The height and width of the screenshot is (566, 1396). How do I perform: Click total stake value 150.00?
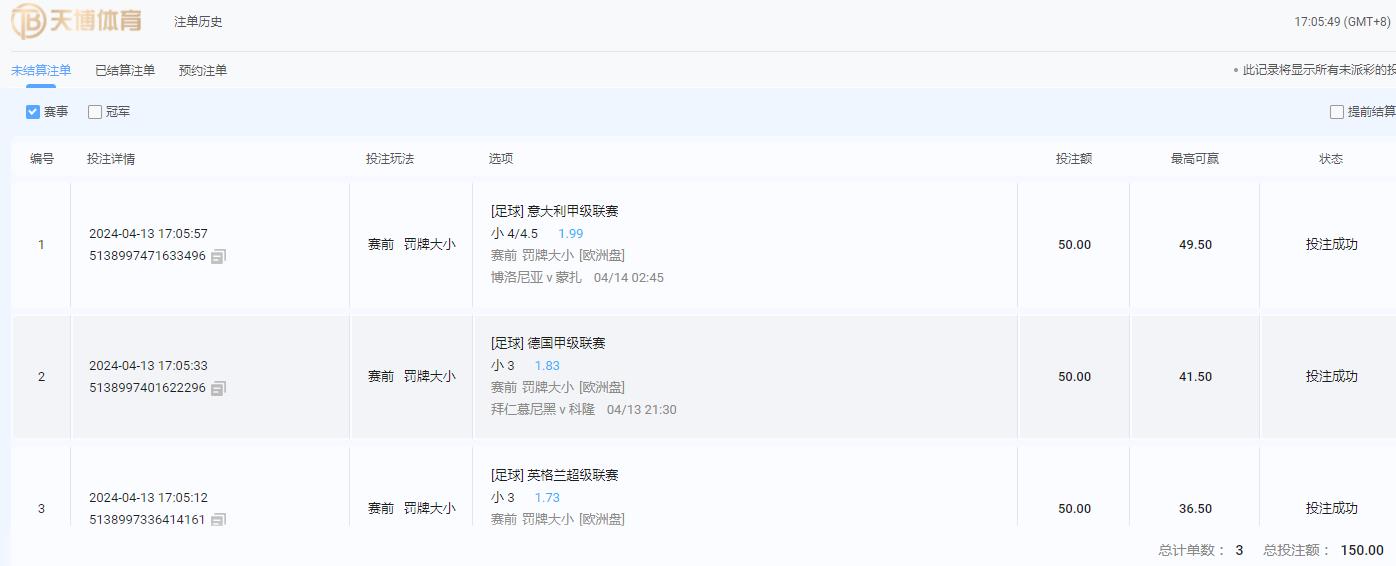(1362, 550)
